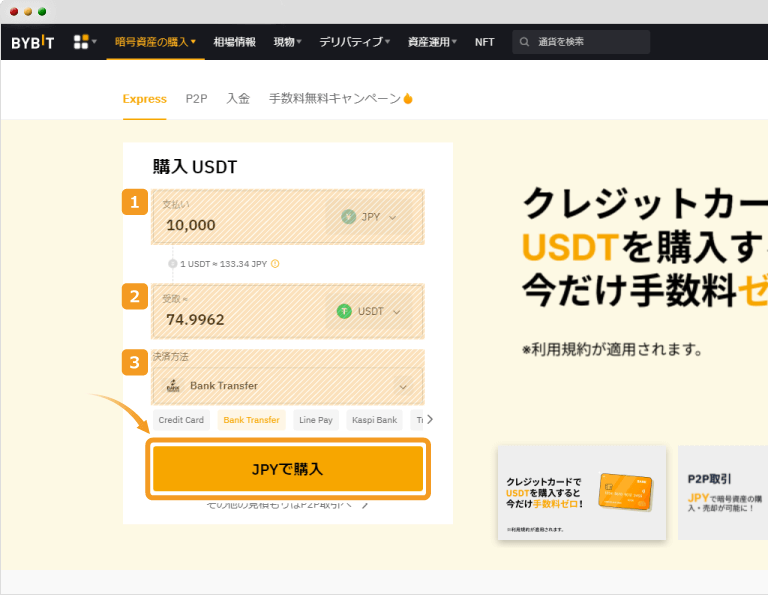The width and height of the screenshot is (768, 595).
Task: Open the P2P取引 promo card
Action: pos(723,493)
